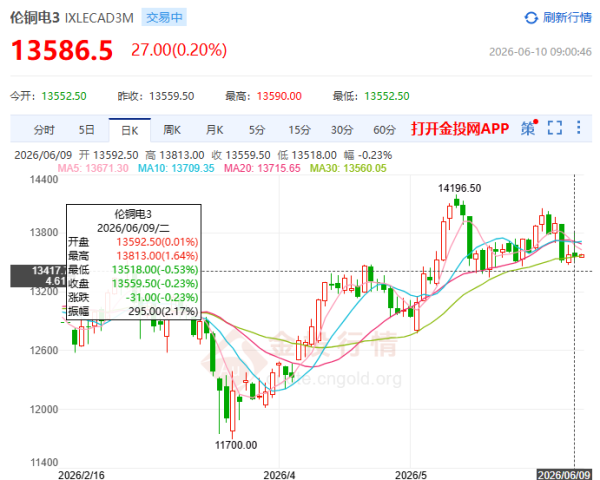Click the tooltip 振幅 295.00(2.17%) row
This screenshot has height=480, width=600.
133,311
